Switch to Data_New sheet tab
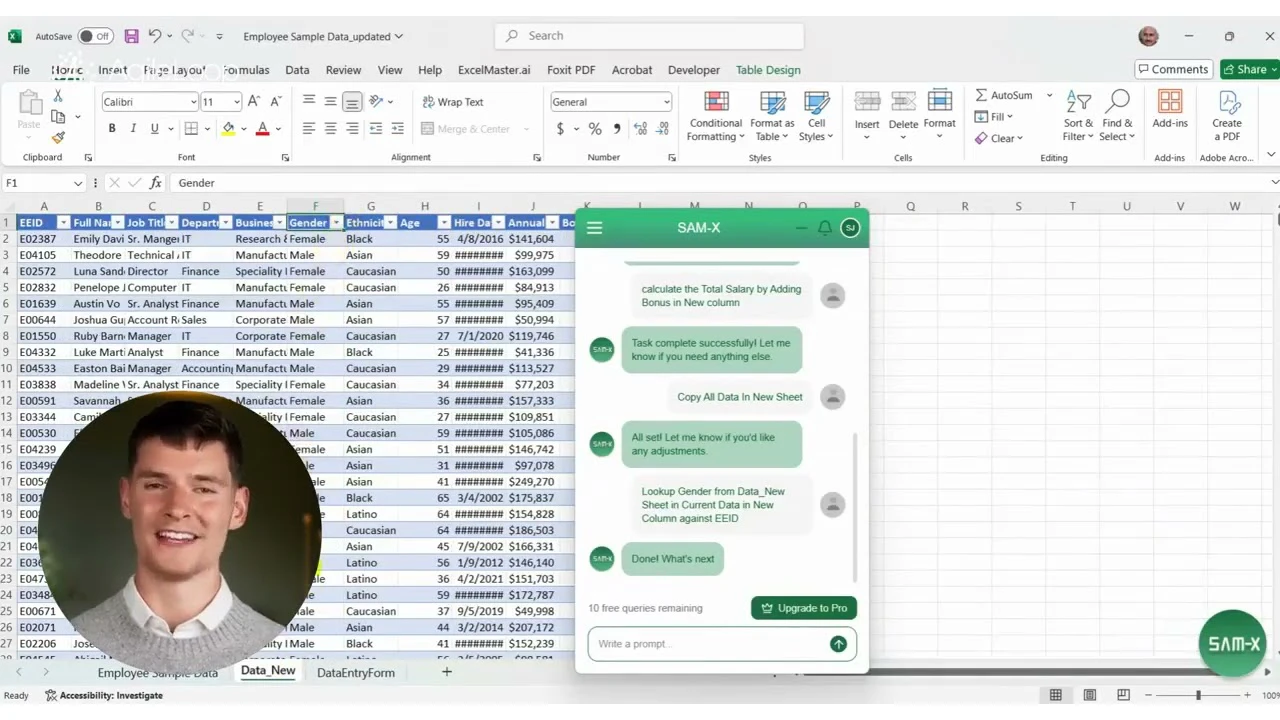 (x=268, y=671)
